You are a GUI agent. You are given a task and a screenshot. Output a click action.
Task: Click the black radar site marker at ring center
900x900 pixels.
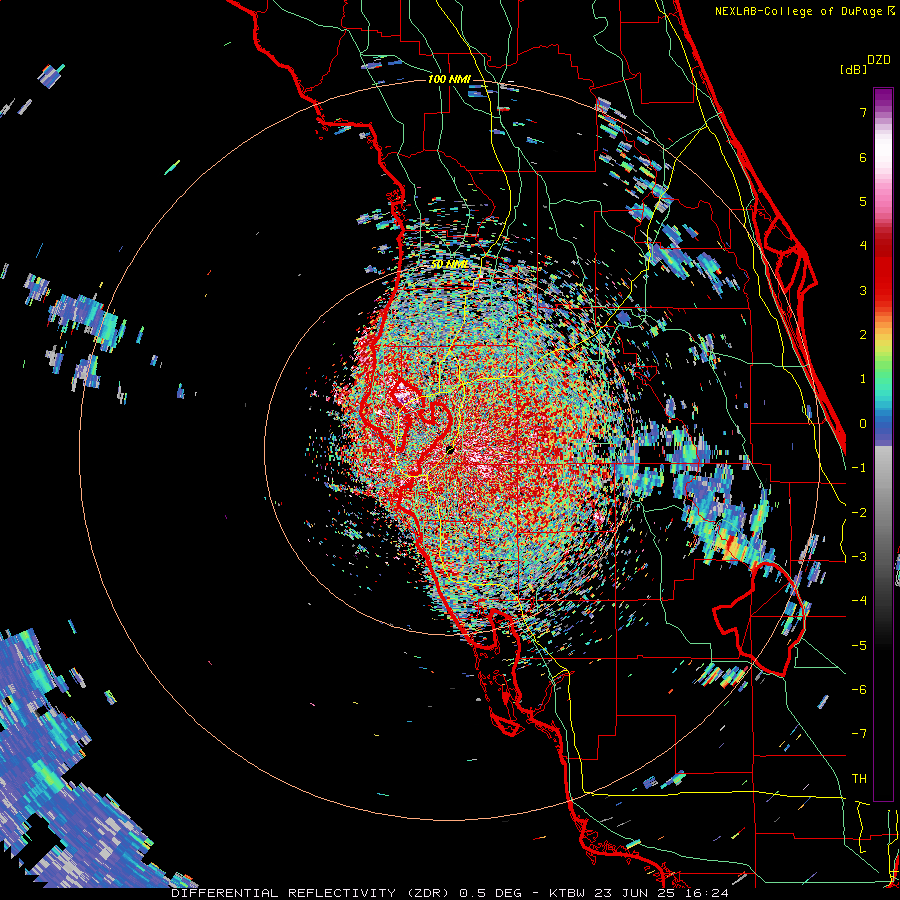point(451,450)
